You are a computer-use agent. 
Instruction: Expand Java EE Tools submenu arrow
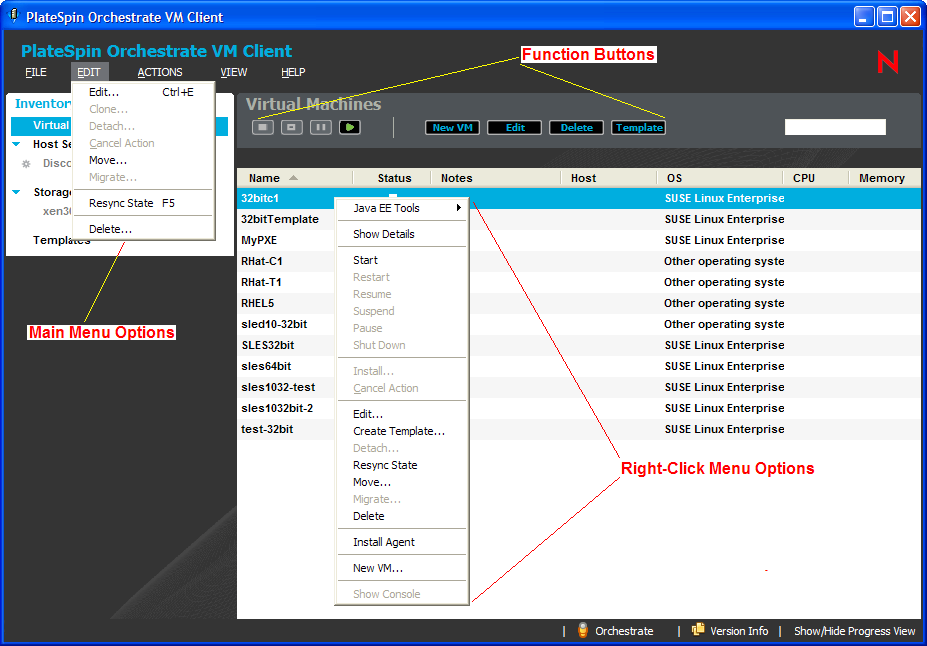tap(458, 208)
